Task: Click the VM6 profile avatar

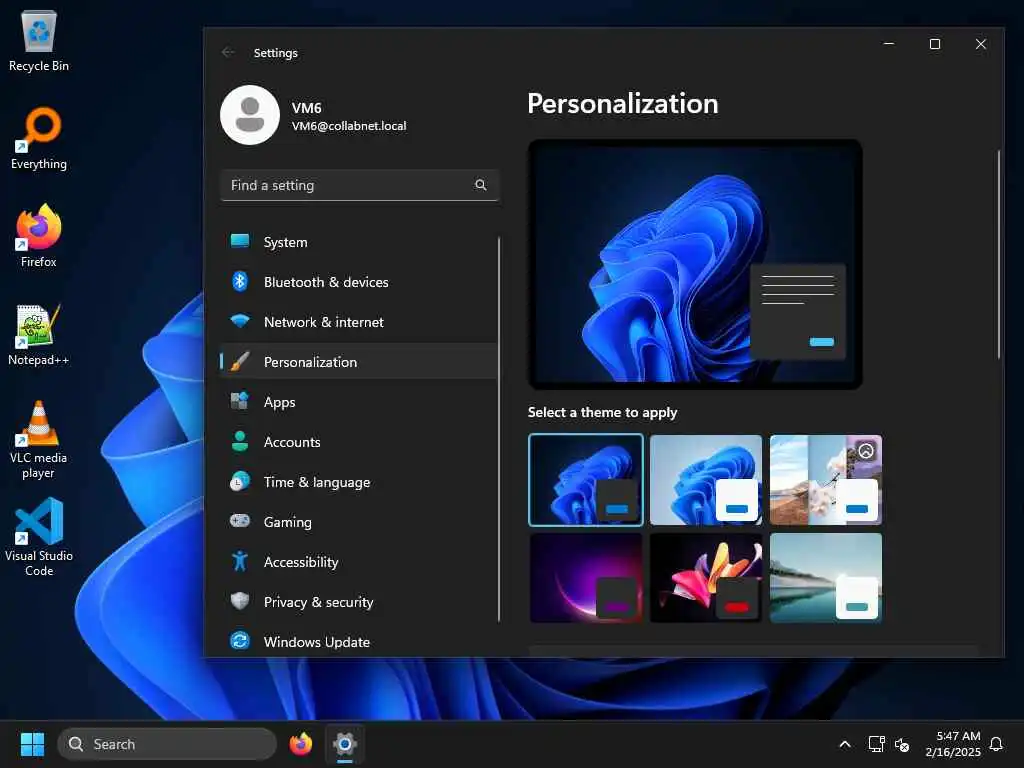Action: tap(249, 115)
